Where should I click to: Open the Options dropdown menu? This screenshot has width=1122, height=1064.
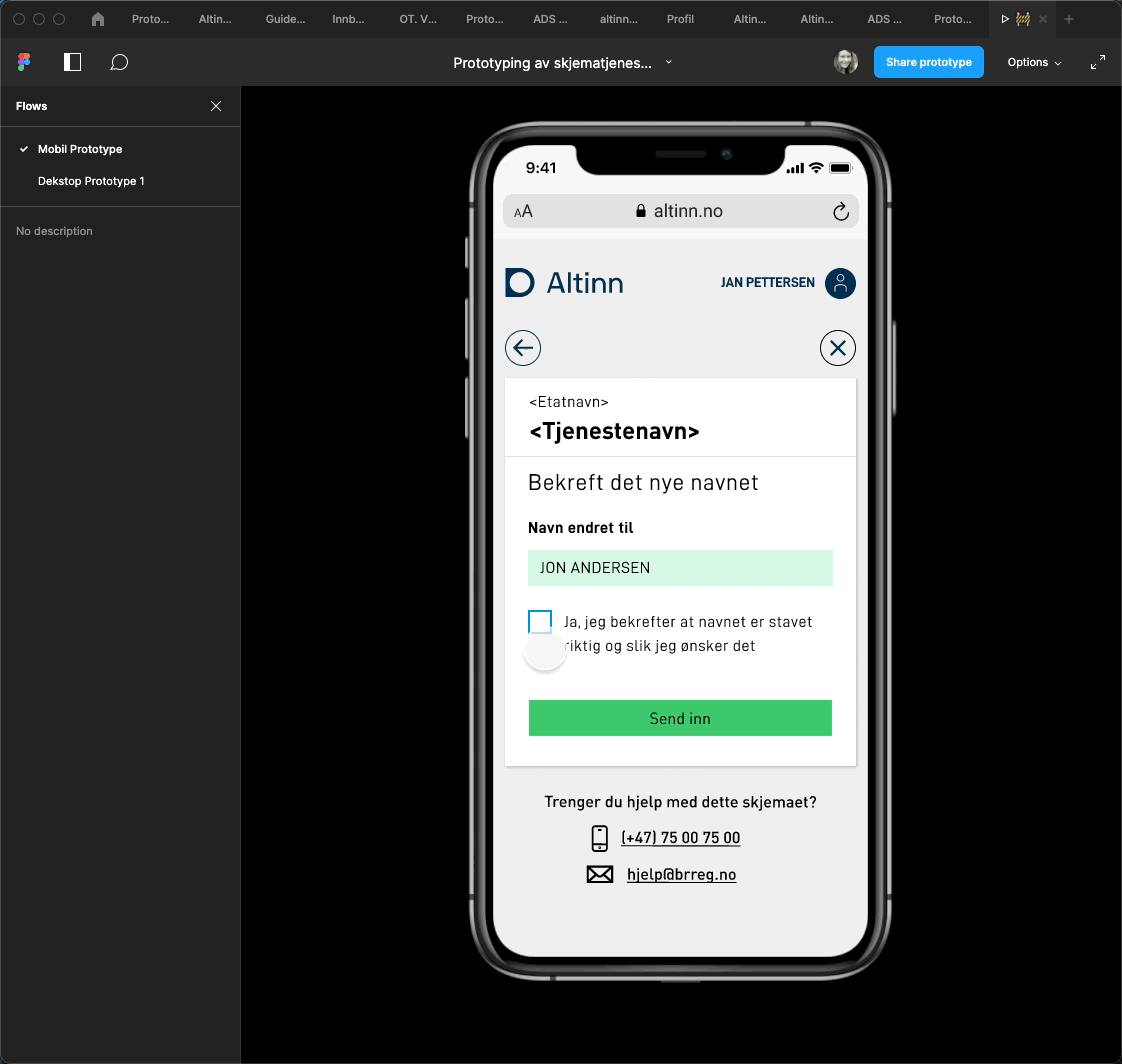[1034, 62]
